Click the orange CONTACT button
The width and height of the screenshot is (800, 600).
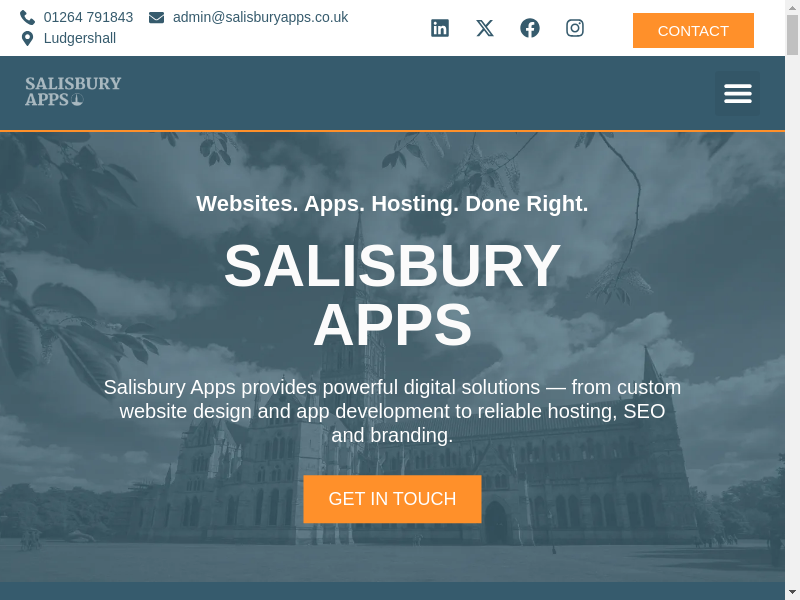point(693,31)
